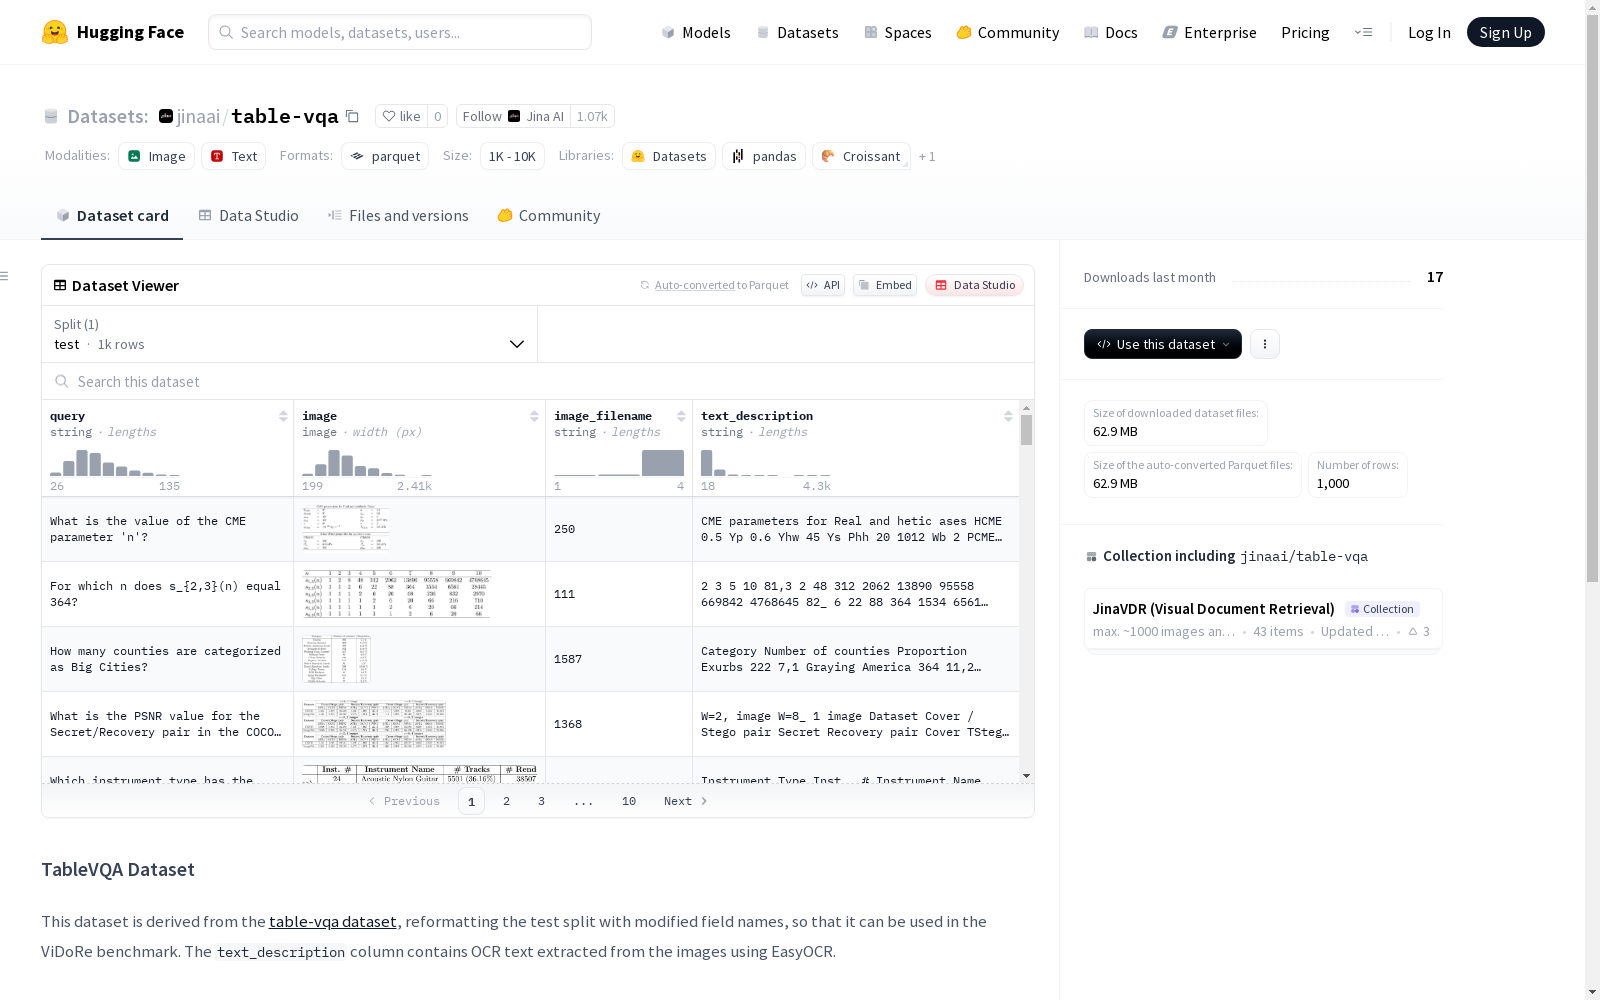Open the three-dot menu beside Use this dataset

point(1265,344)
